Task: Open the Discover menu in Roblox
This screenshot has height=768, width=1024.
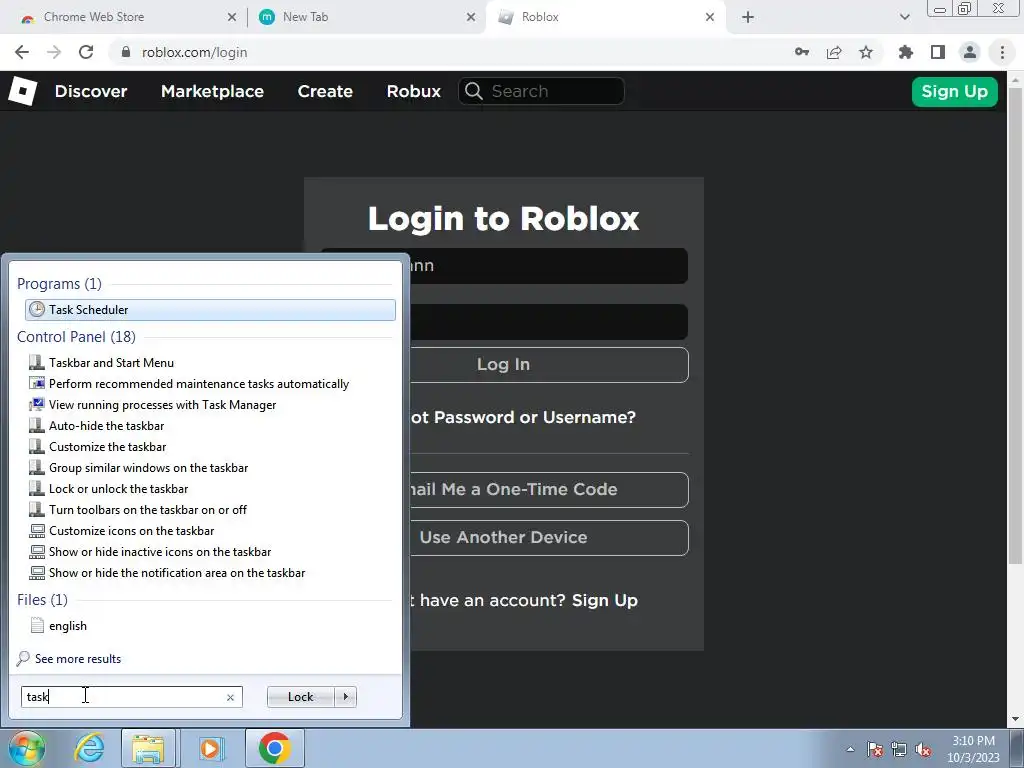Action: point(91,91)
